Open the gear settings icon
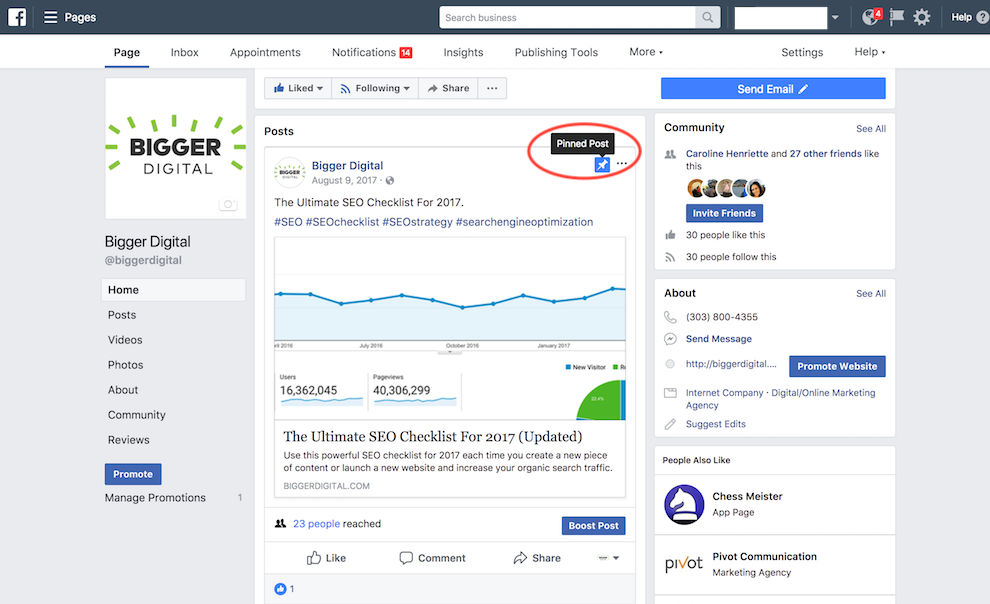This screenshot has height=604, width=990. 922,17
